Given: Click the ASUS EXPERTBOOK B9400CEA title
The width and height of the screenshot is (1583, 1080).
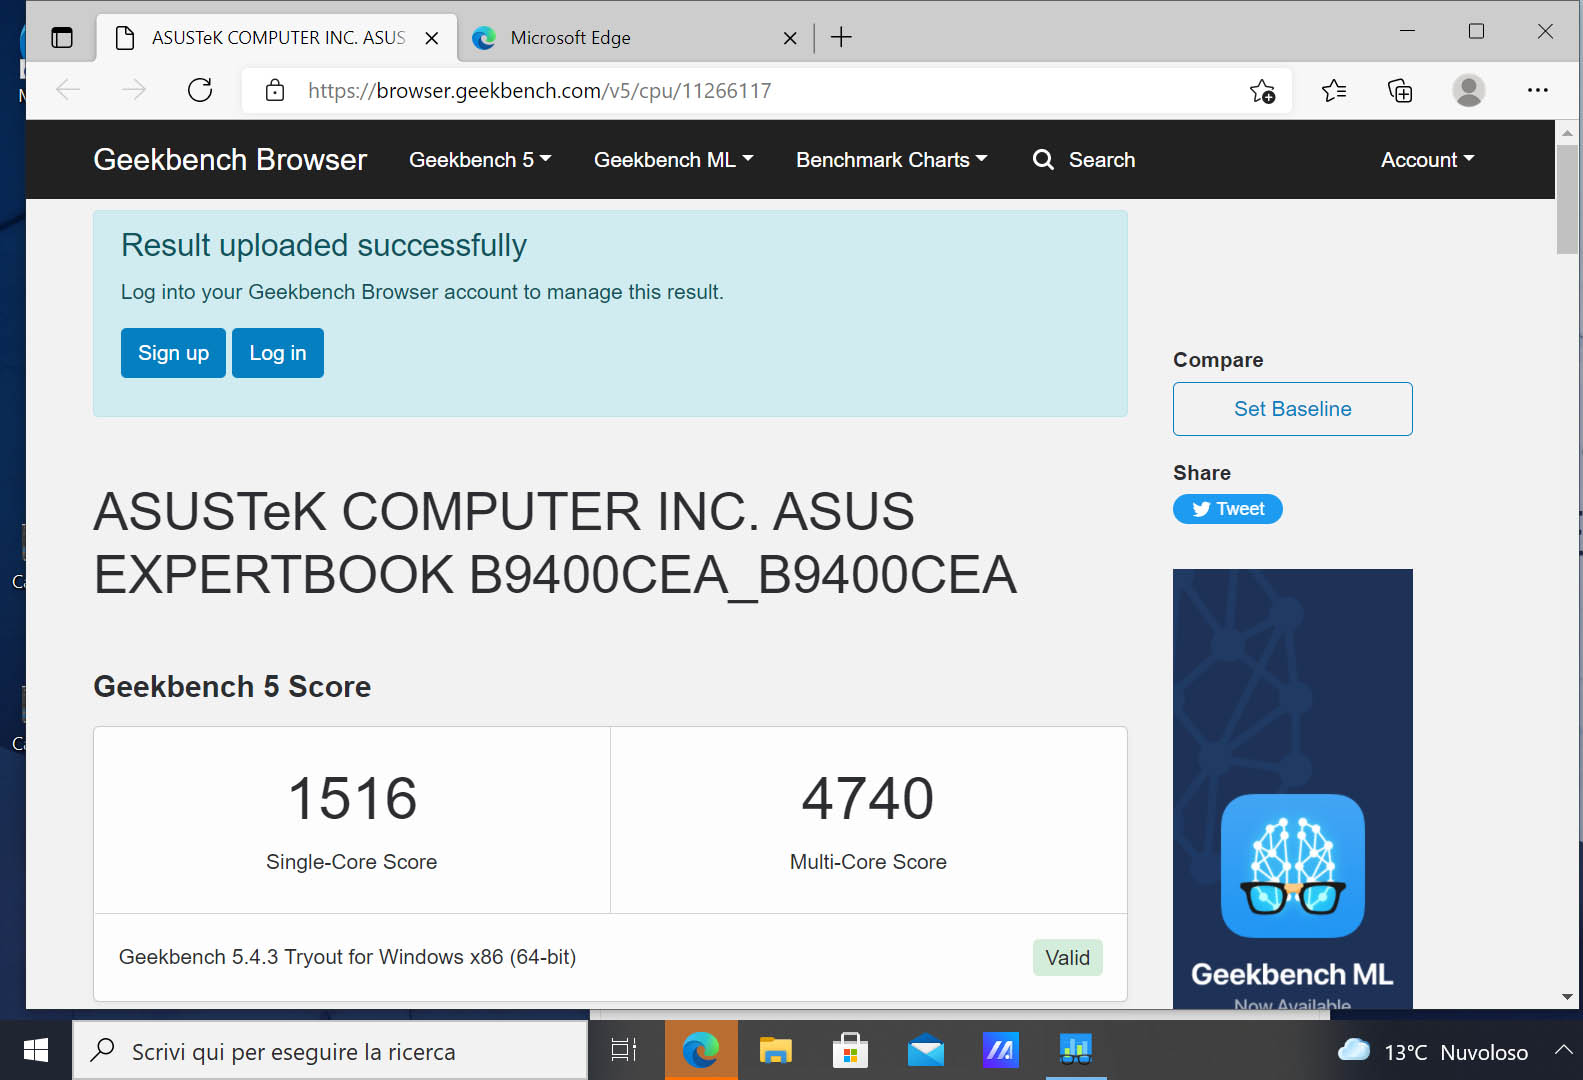Looking at the screenshot, I should pyautogui.click(x=555, y=543).
